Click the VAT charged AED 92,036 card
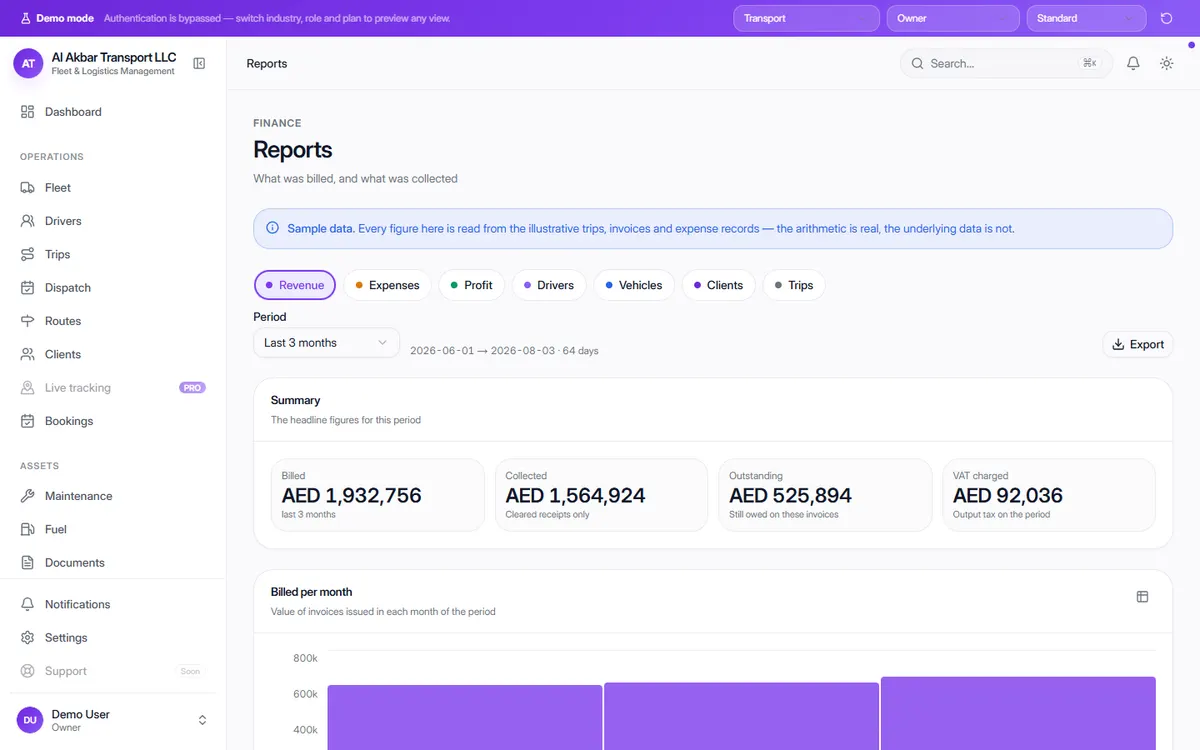The height and width of the screenshot is (750, 1200). click(x=1049, y=495)
